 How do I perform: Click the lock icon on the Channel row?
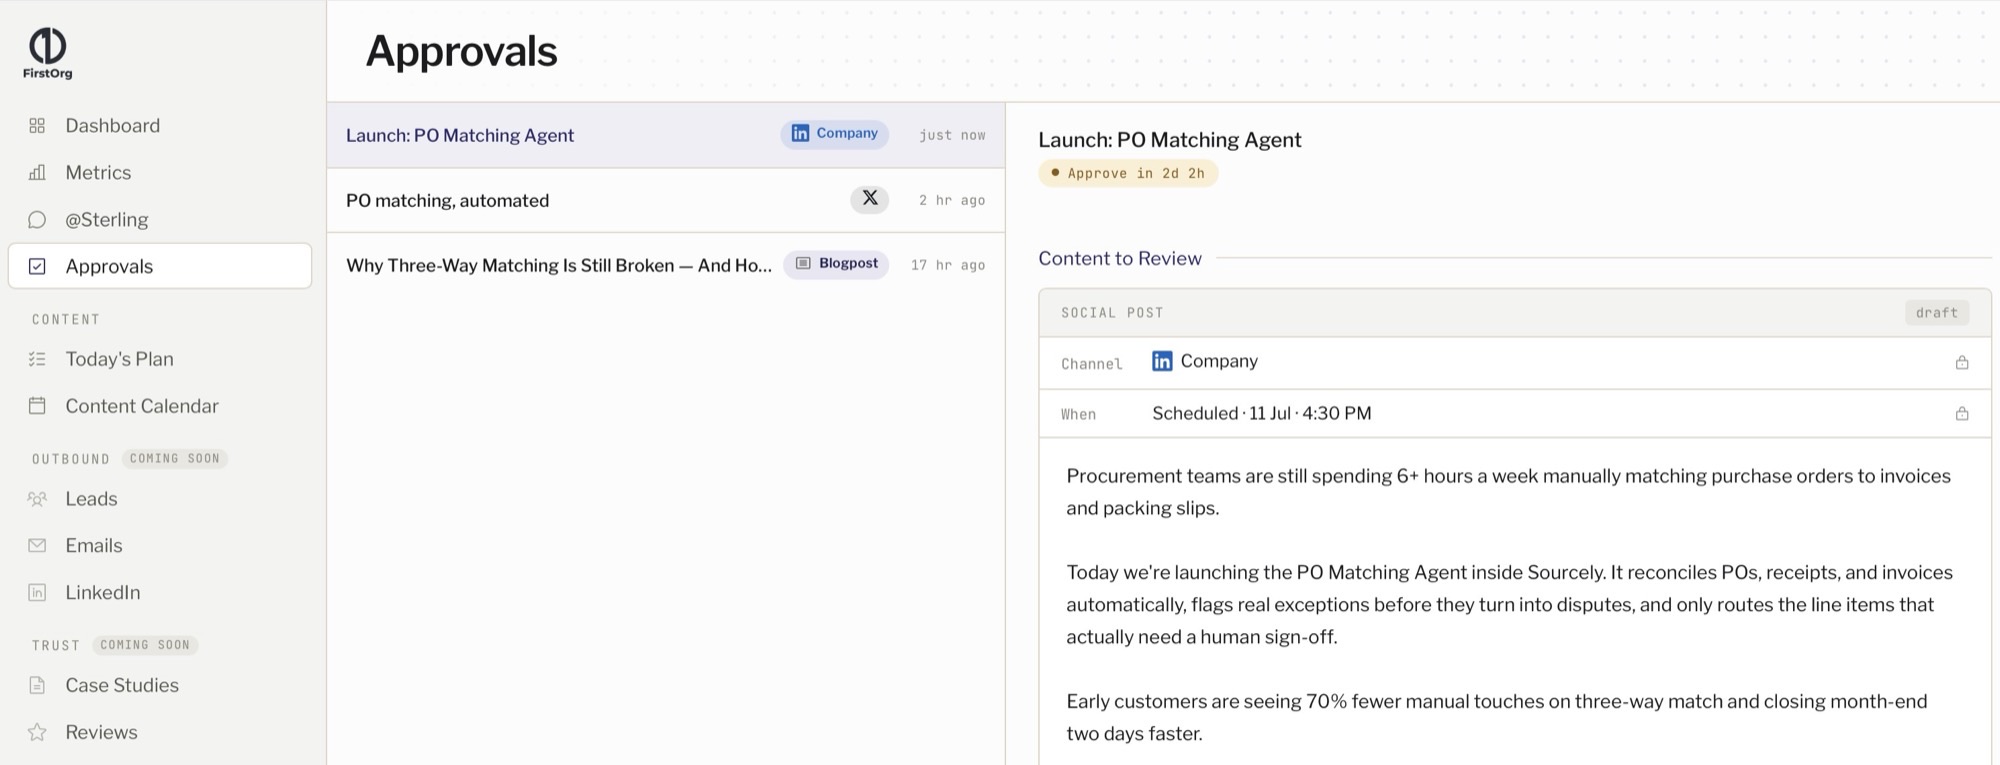coord(1961,363)
